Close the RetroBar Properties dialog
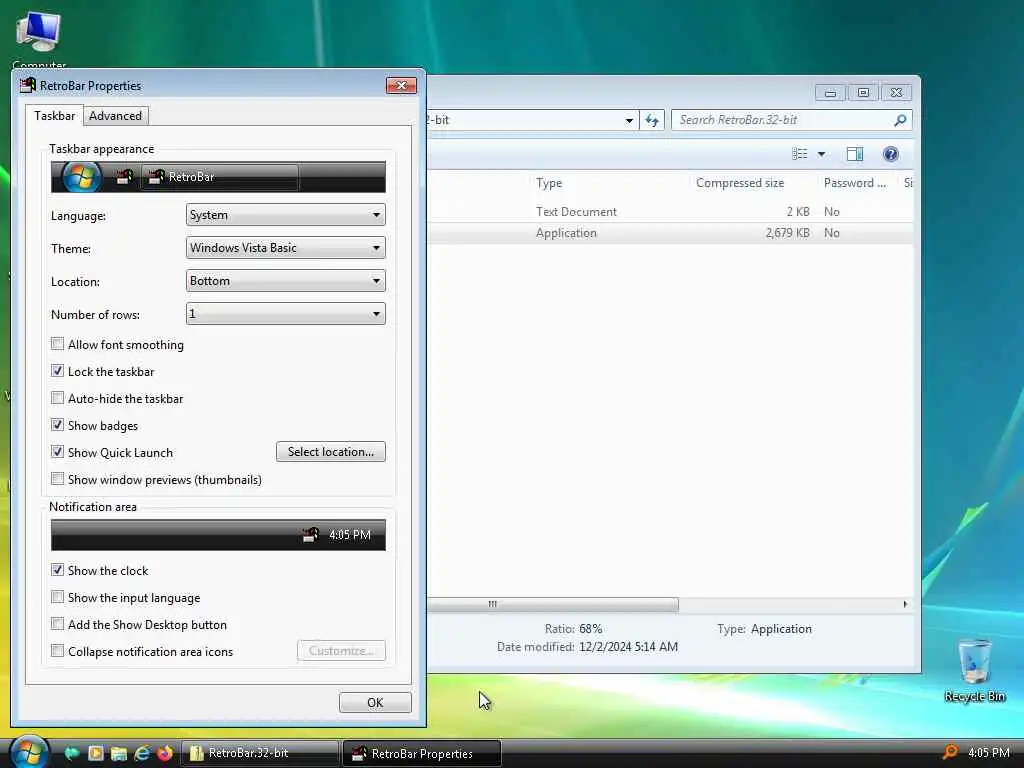Screen dimensions: 1024x768 click(x=401, y=86)
